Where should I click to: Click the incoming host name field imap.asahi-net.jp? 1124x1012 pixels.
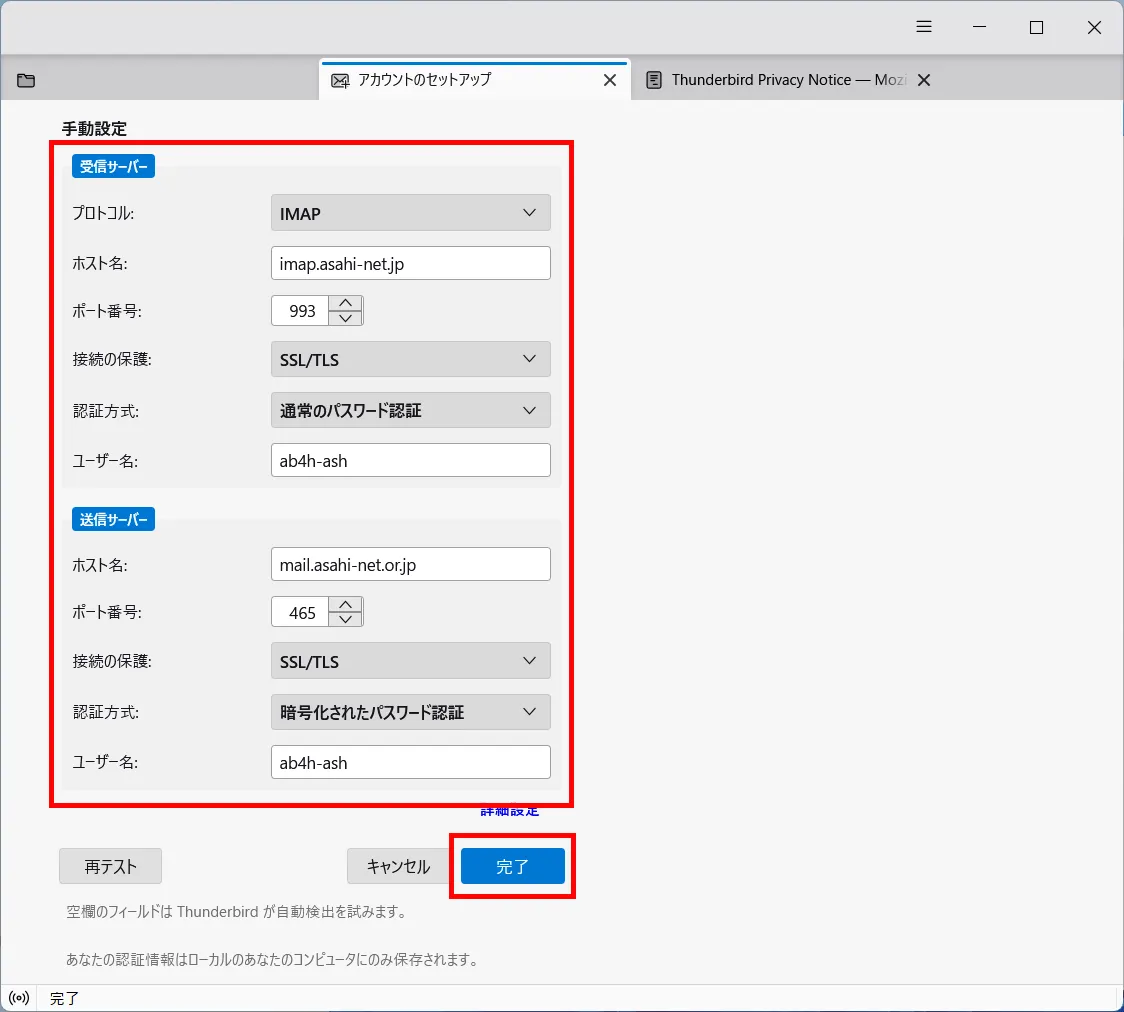[x=410, y=262]
